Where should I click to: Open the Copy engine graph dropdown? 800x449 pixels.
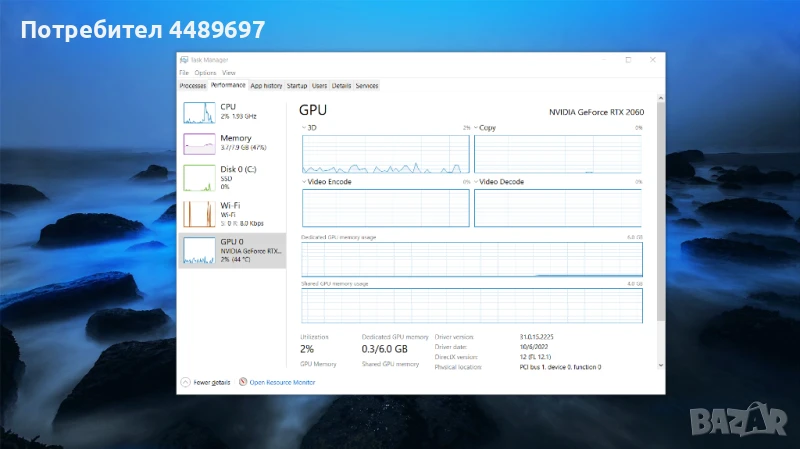[476, 128]
